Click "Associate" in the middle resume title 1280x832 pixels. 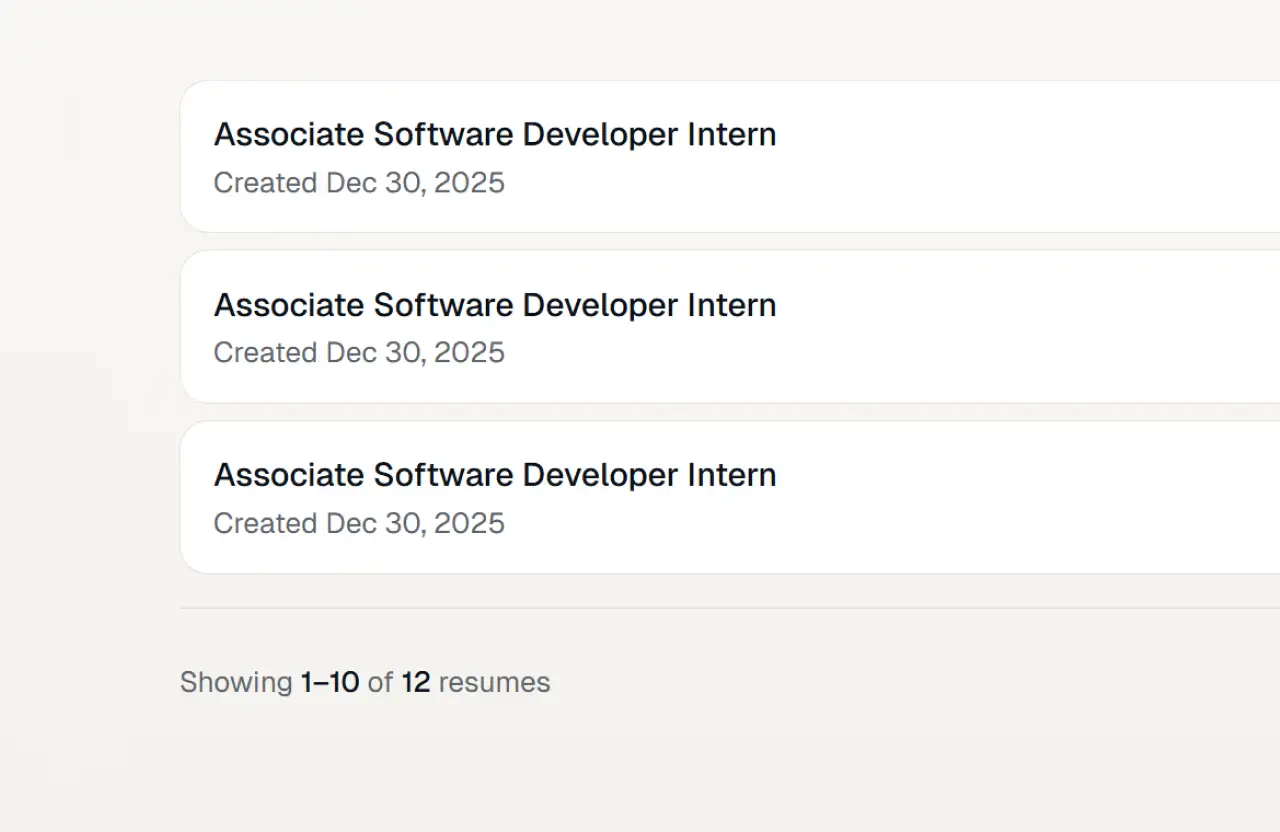point(289,305)
